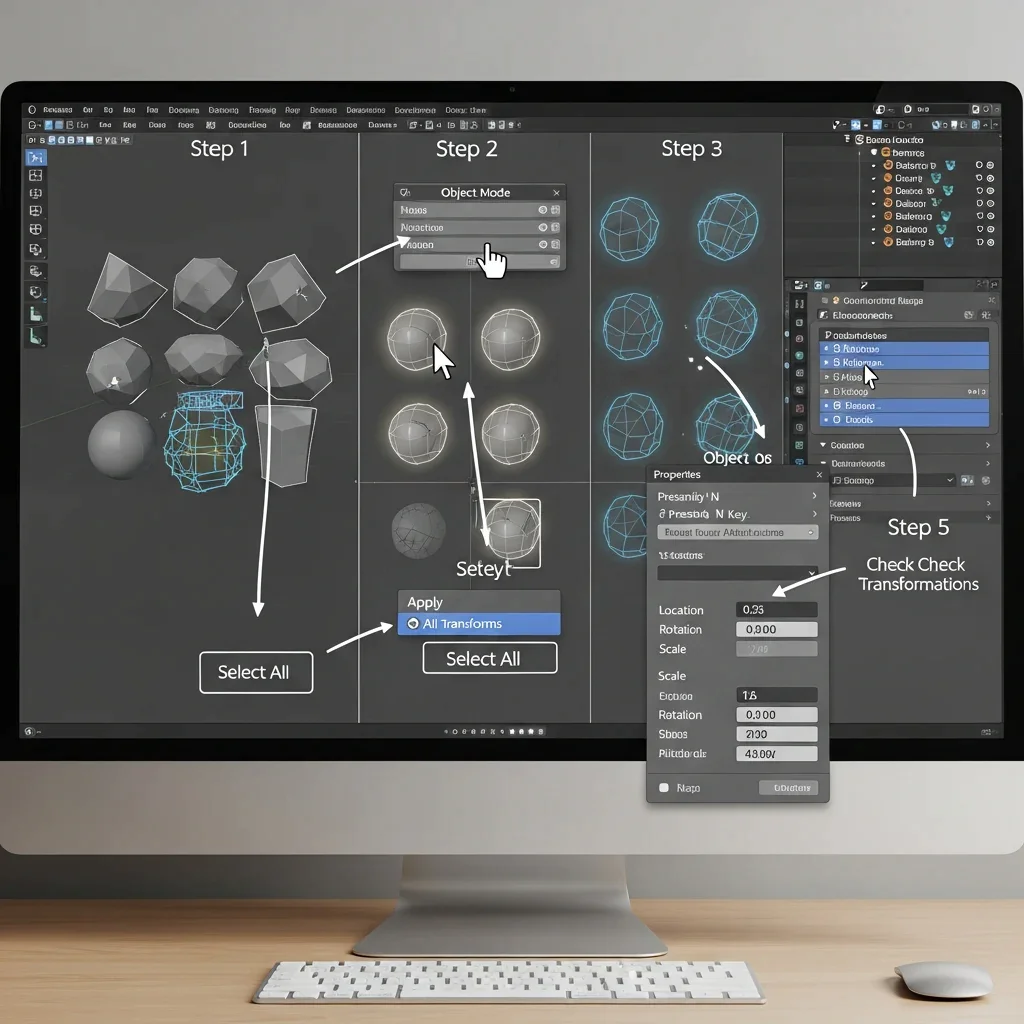This screenshot has height=1024, width=1024.
Task: Open dropdown below the blue list in properties editor
Action: tap(890, 480)
